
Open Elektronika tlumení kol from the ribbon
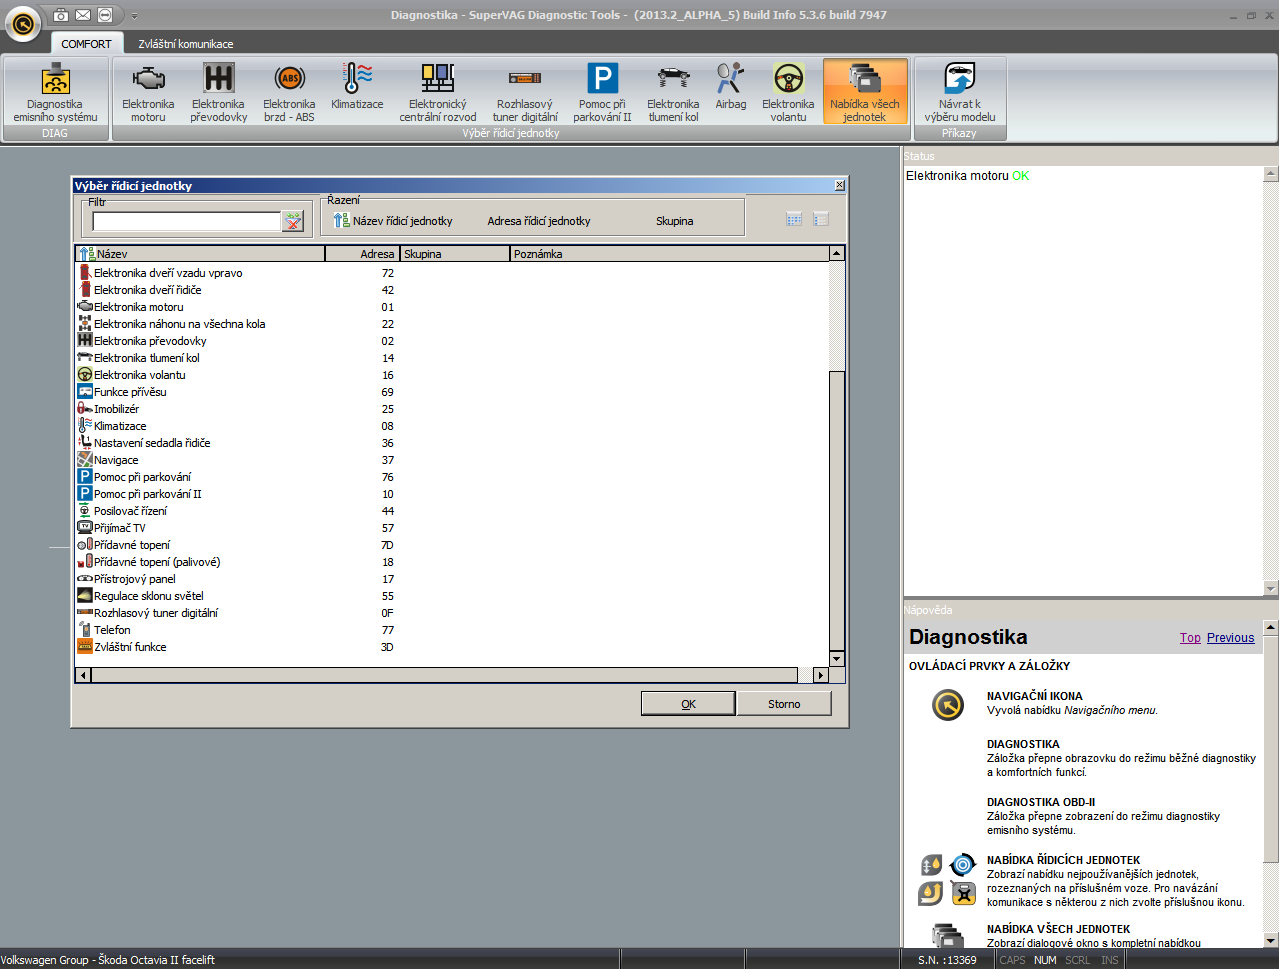673,91
